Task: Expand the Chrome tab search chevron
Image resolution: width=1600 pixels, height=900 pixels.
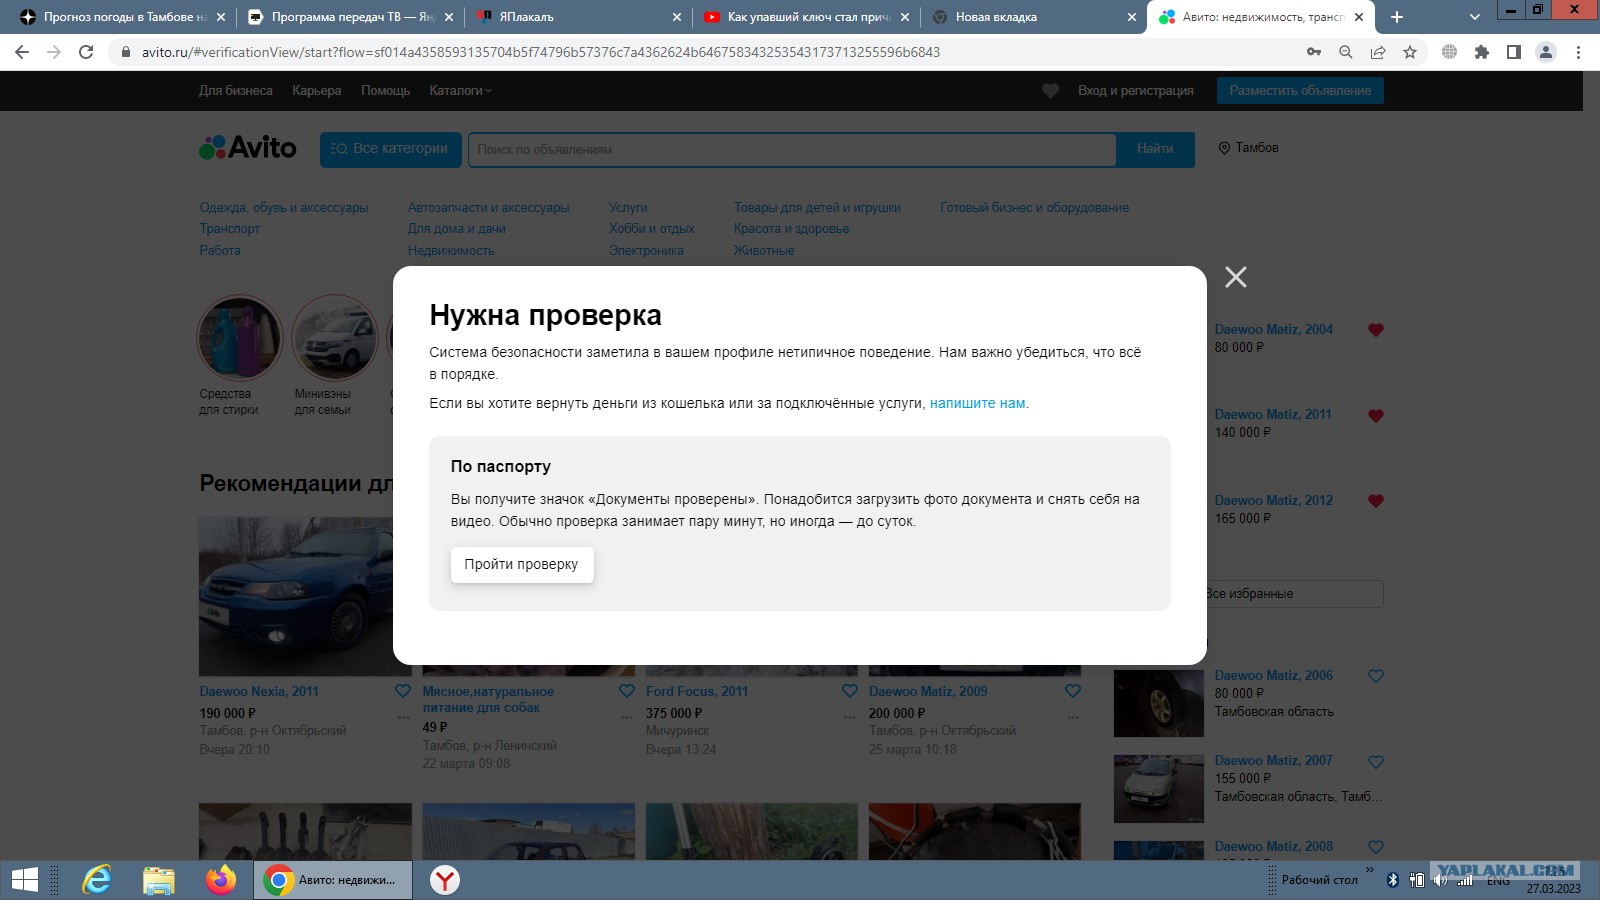Action: 1474,17
